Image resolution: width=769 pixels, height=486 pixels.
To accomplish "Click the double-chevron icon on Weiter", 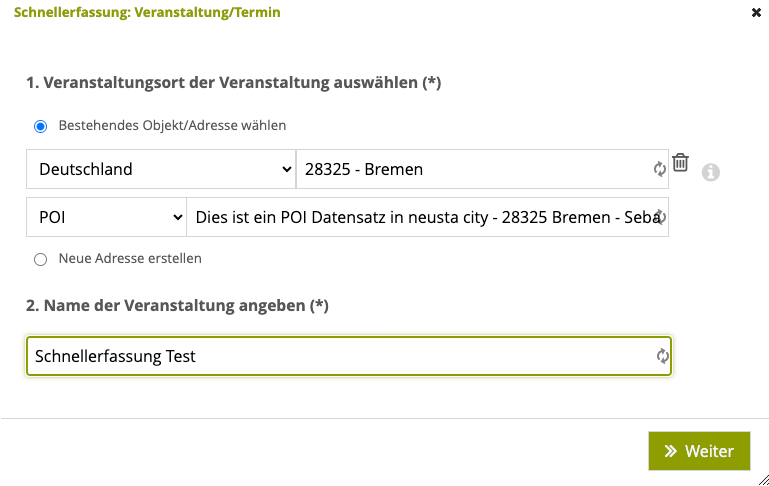I will [x=670, y=451].
